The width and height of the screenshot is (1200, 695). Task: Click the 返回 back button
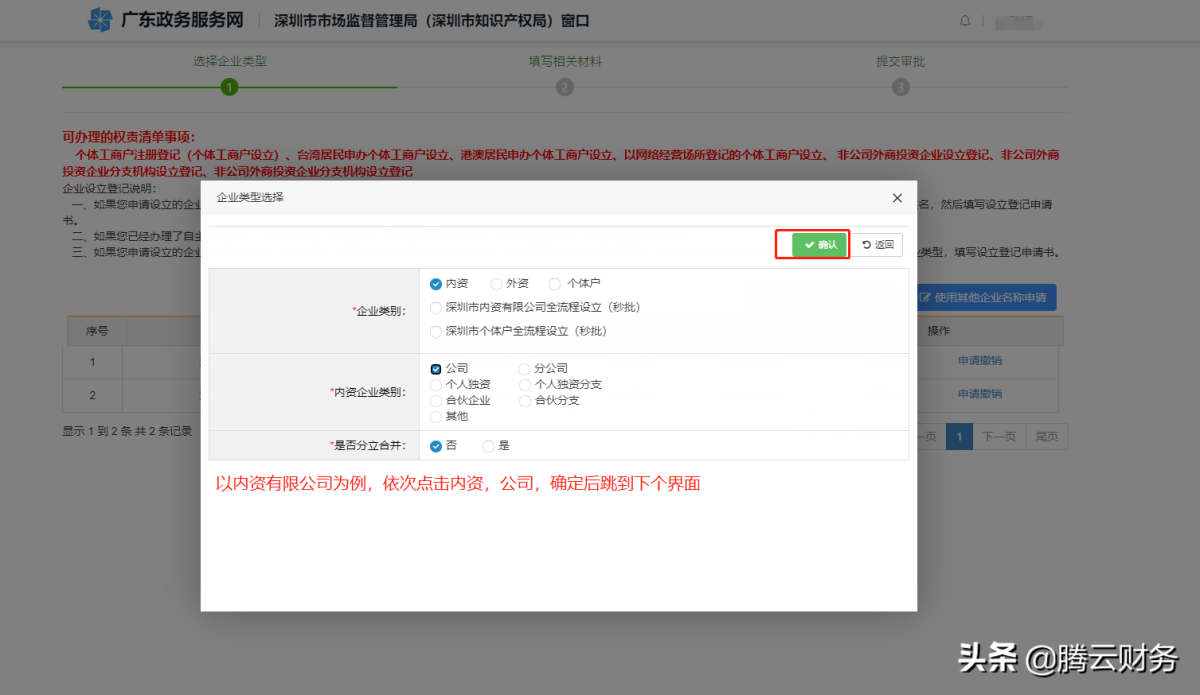tap(877, 245)
